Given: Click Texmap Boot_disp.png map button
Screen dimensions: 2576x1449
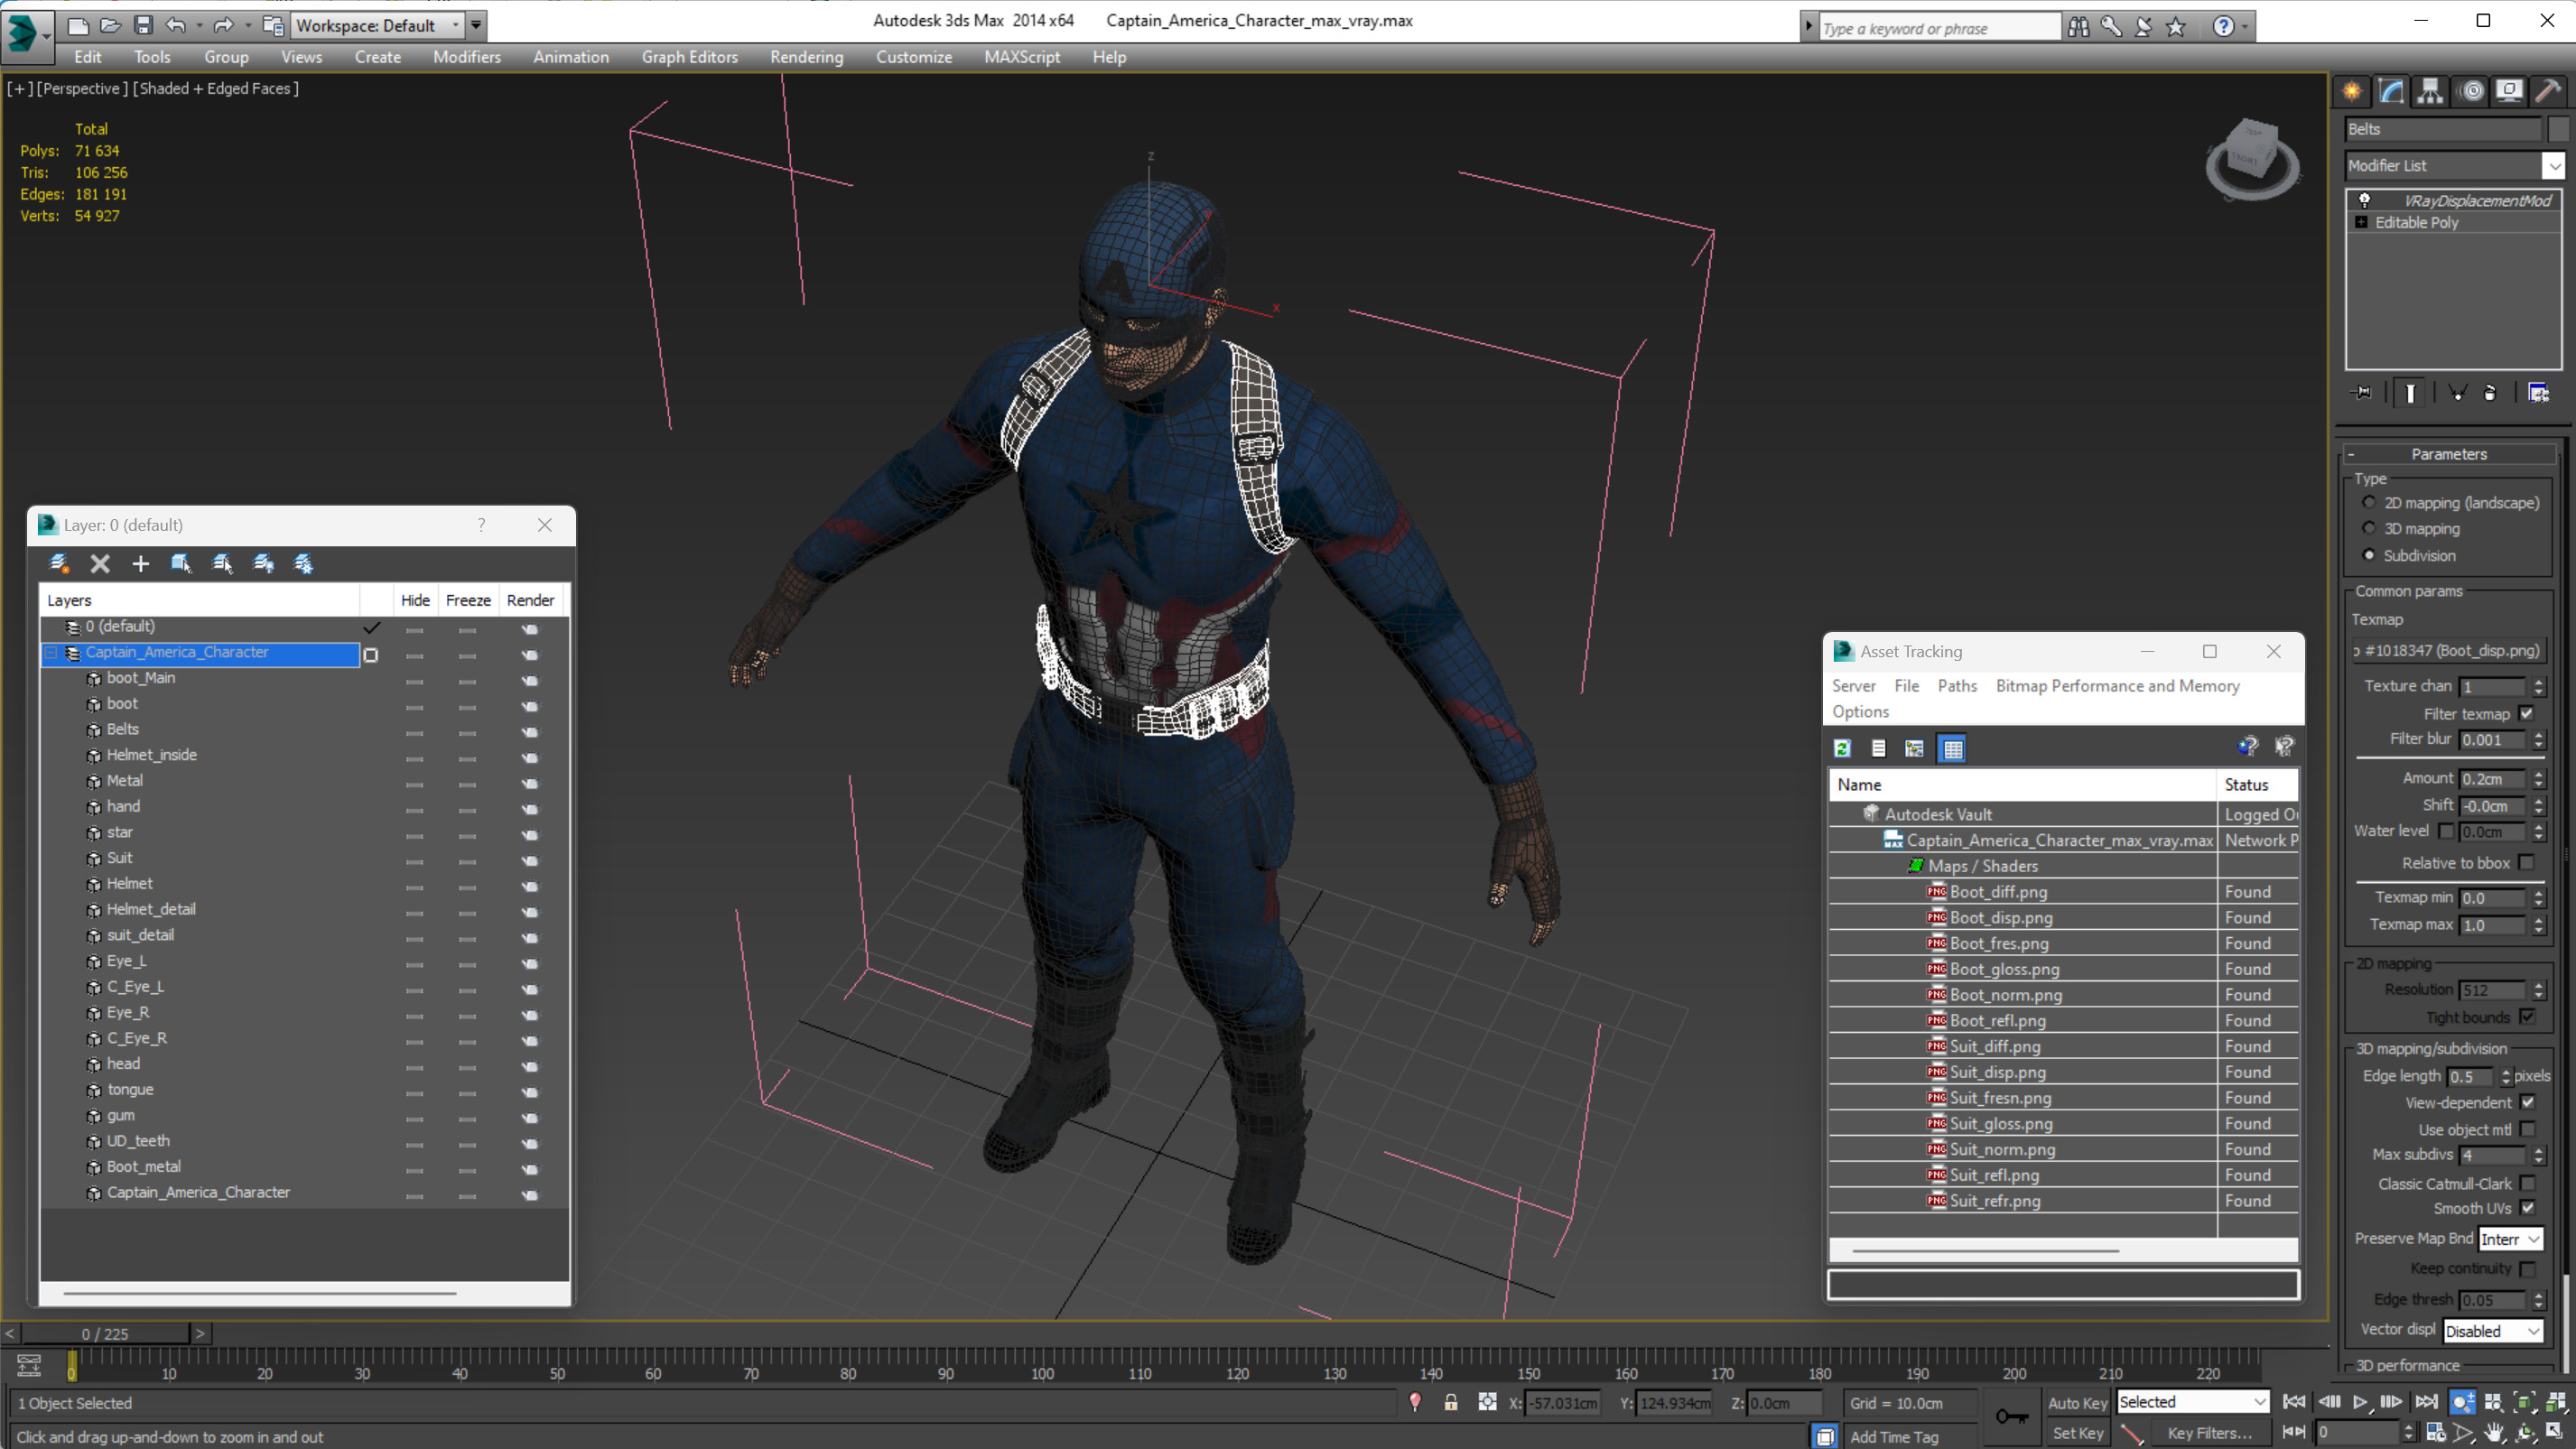Looking at the screenshot, I should [x=2448, y=650].
